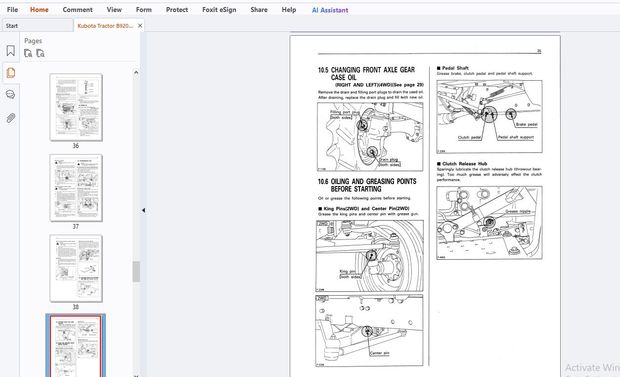Click the 'Center pin' diagram label

click(x=379, y=353)
